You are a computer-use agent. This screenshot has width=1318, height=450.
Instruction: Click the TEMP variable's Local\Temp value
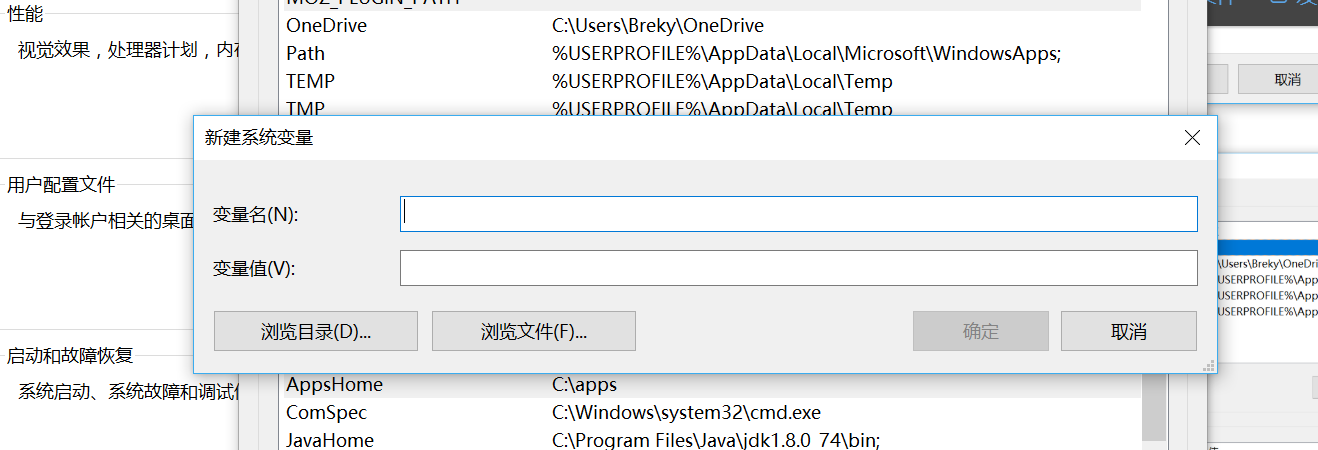click(722, 82)
